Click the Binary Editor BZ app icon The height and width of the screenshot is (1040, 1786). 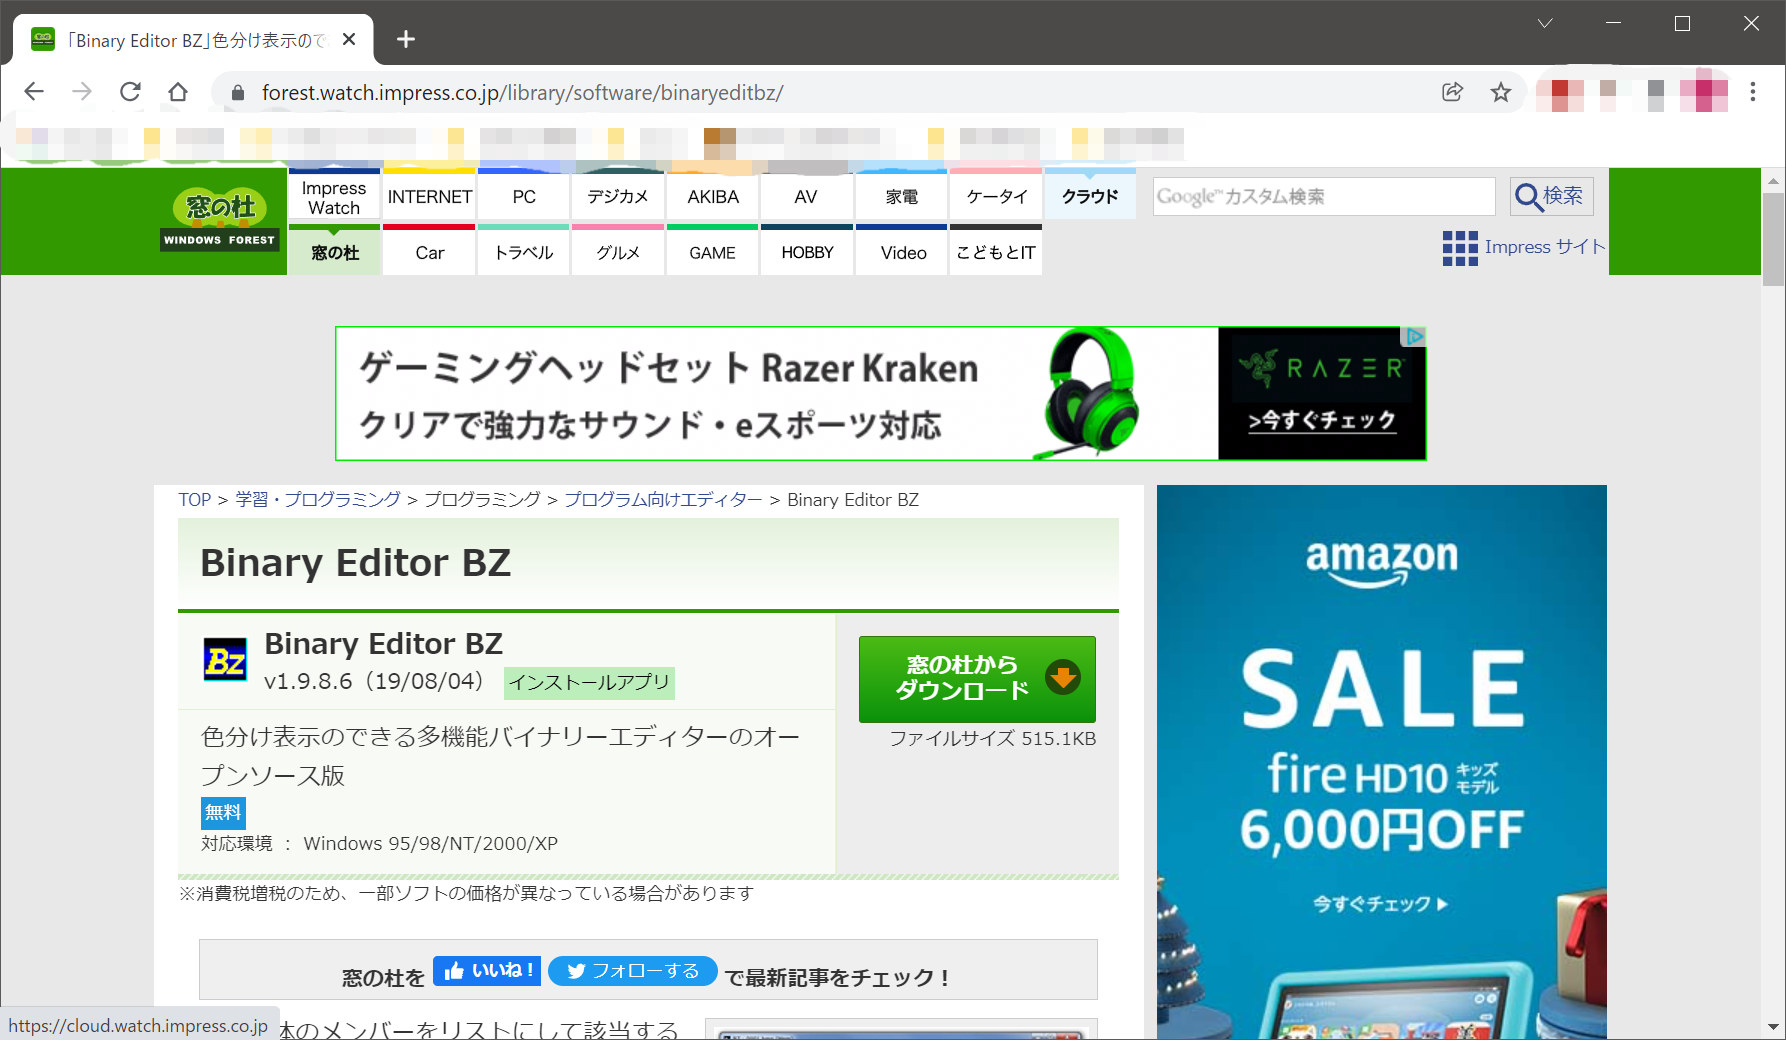[x=225, y=660]
